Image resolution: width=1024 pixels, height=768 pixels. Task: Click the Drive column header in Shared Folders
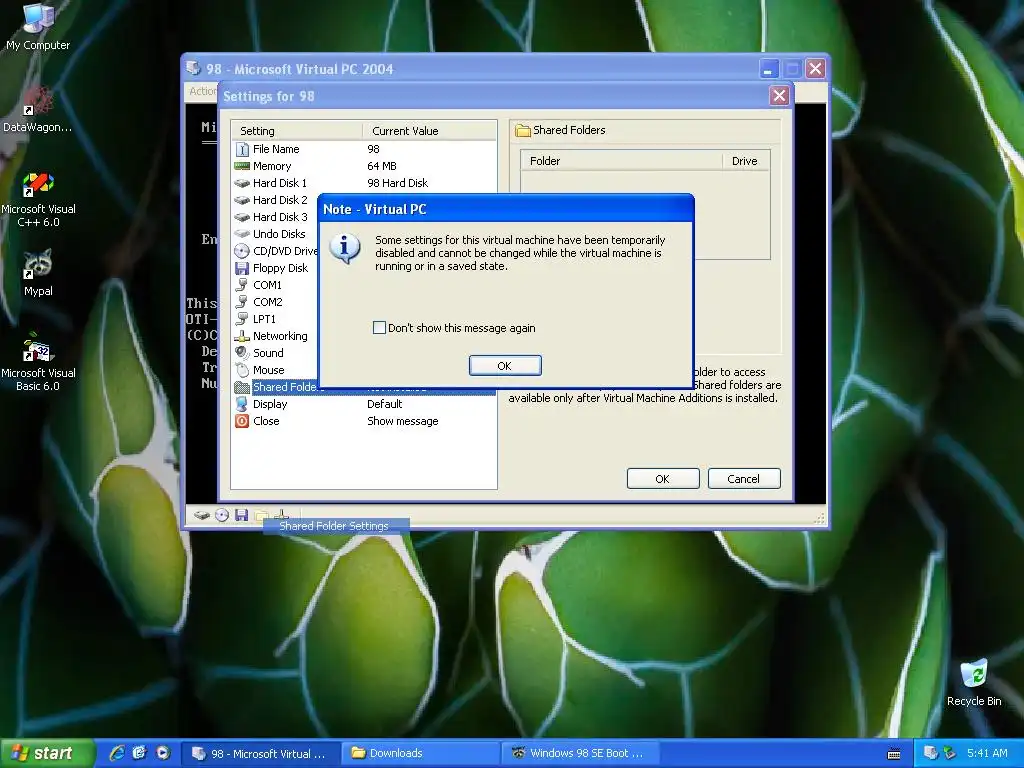coord(746,161)
